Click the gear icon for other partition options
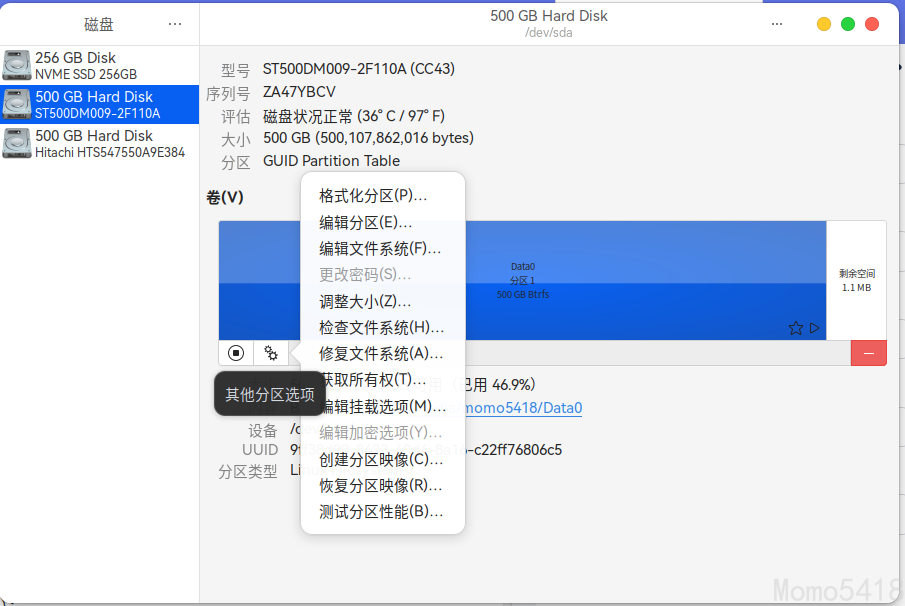Image resolution: width=905 pixels, height=606 pixels. pos(271,353)
